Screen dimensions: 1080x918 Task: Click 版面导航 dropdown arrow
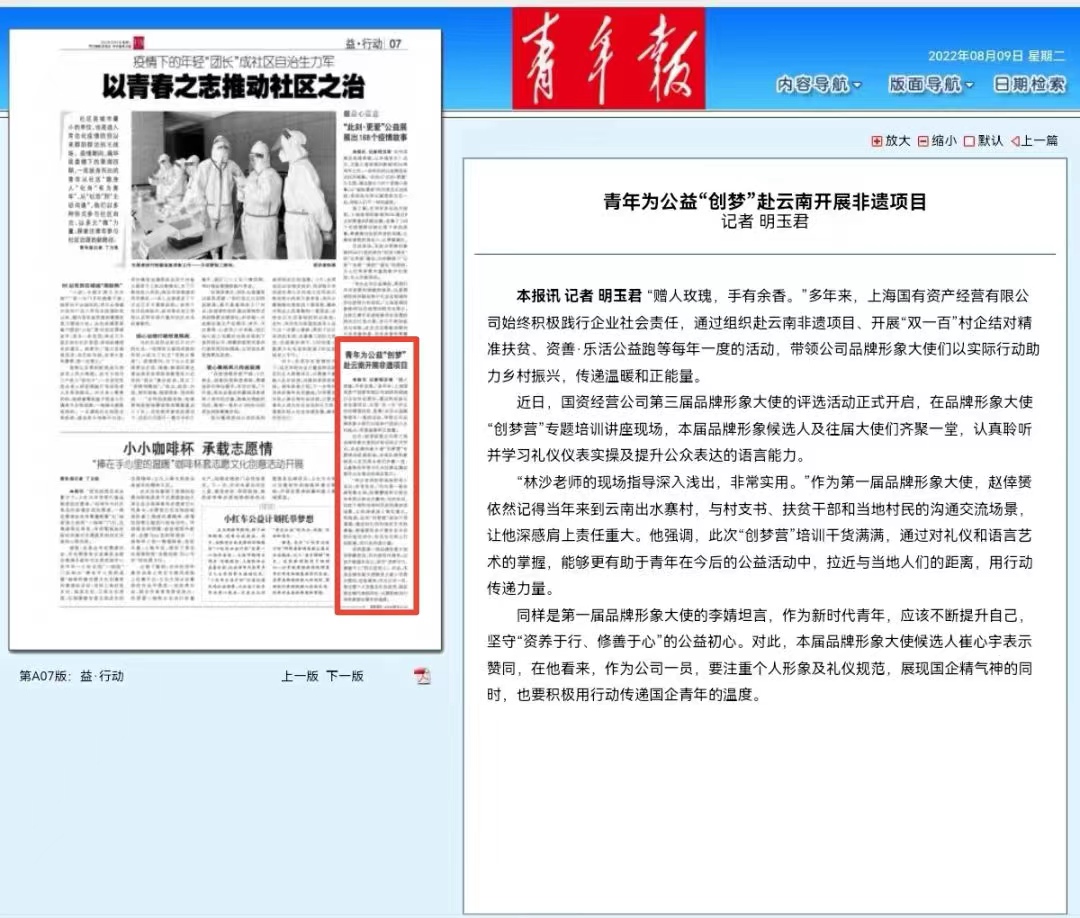tap(970, 85)
